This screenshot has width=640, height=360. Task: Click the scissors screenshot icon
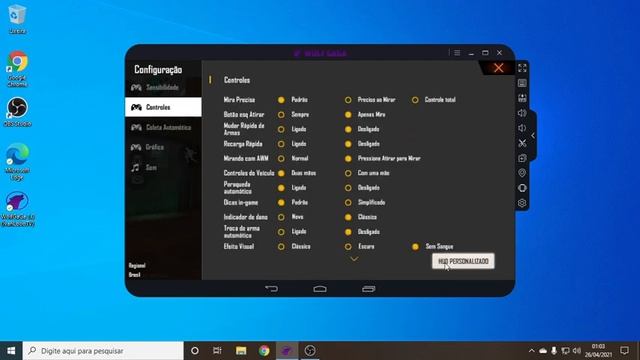[522, 143]
